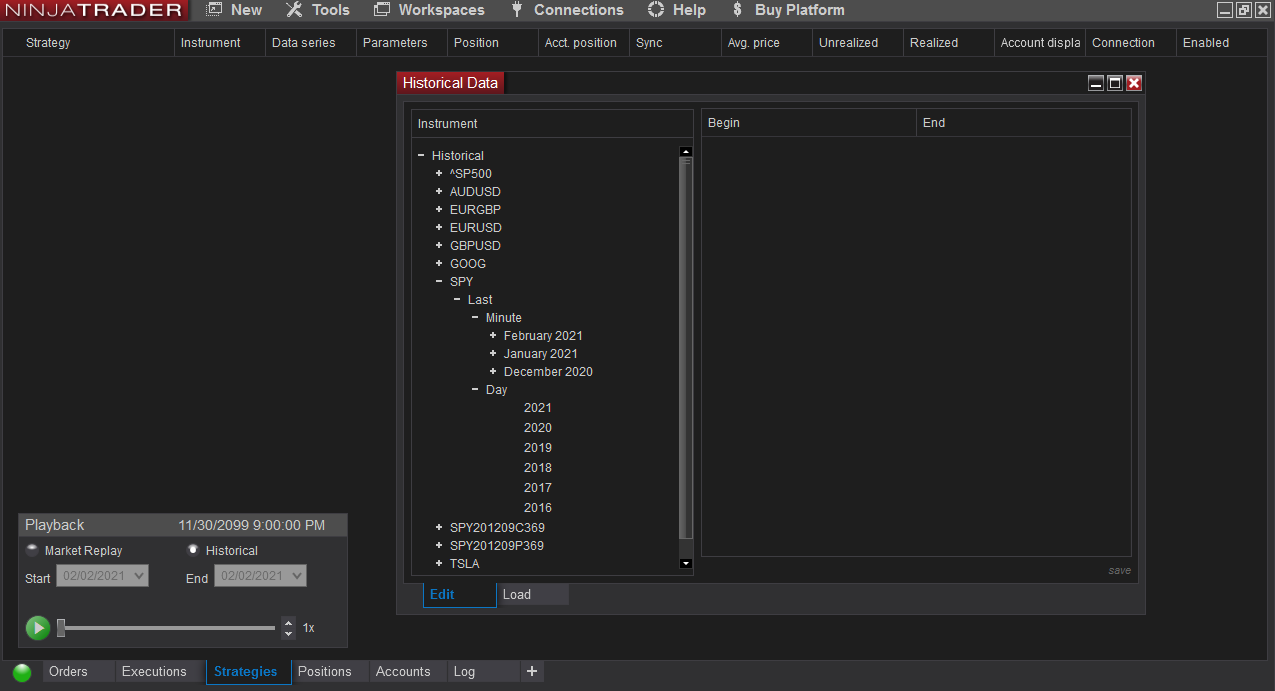Expand February 2021 minute data
Image resolution: width=1275 pixels, height=691 pixels.
[x=493, y=336]
